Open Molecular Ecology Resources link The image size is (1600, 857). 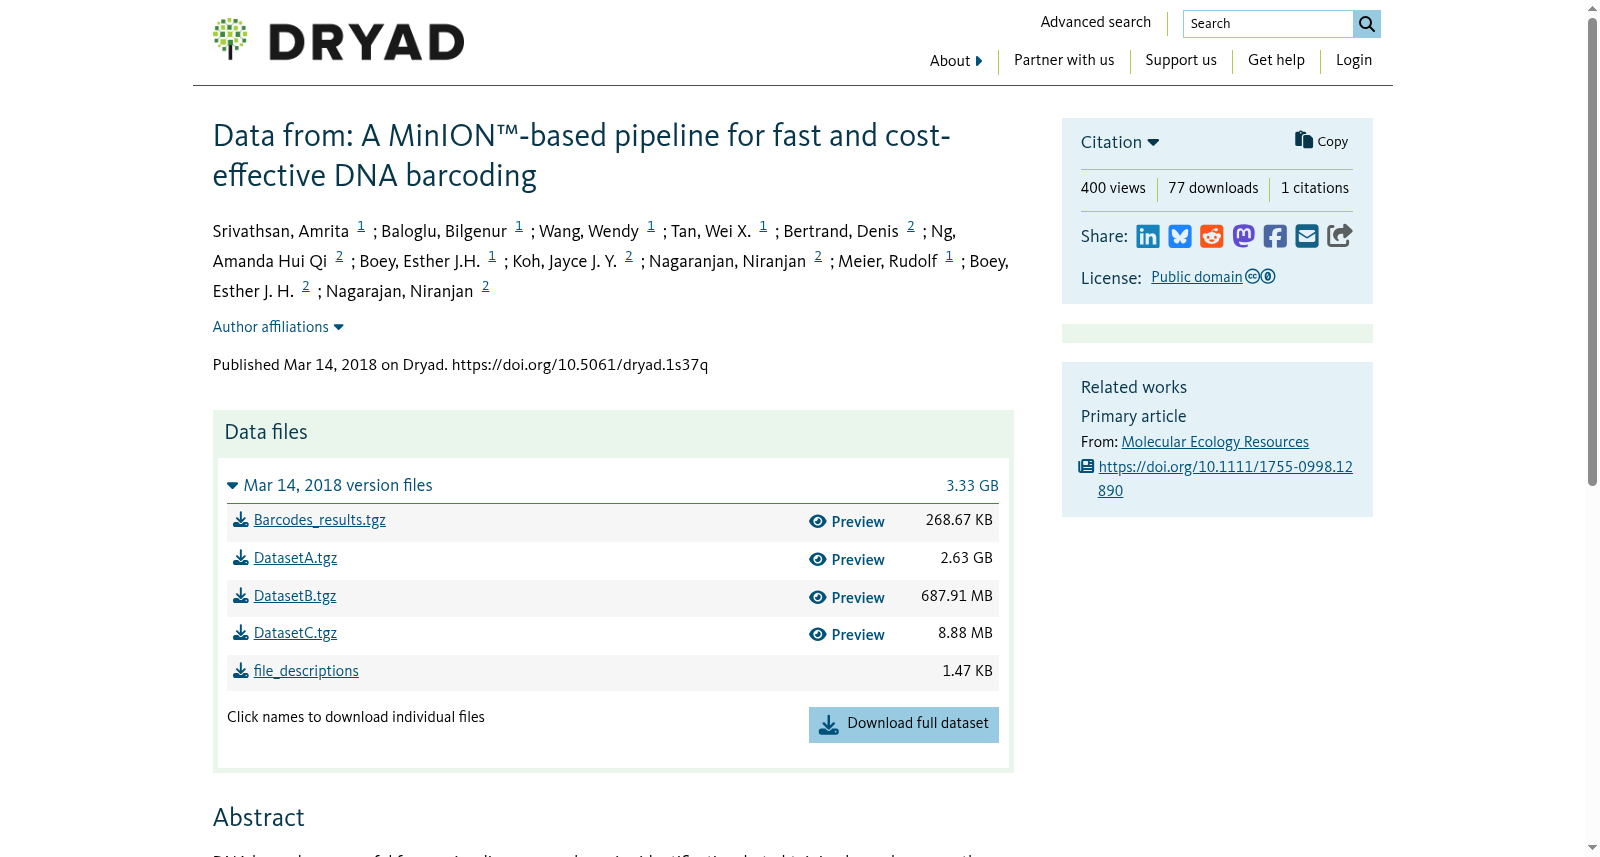point(1215,442)
